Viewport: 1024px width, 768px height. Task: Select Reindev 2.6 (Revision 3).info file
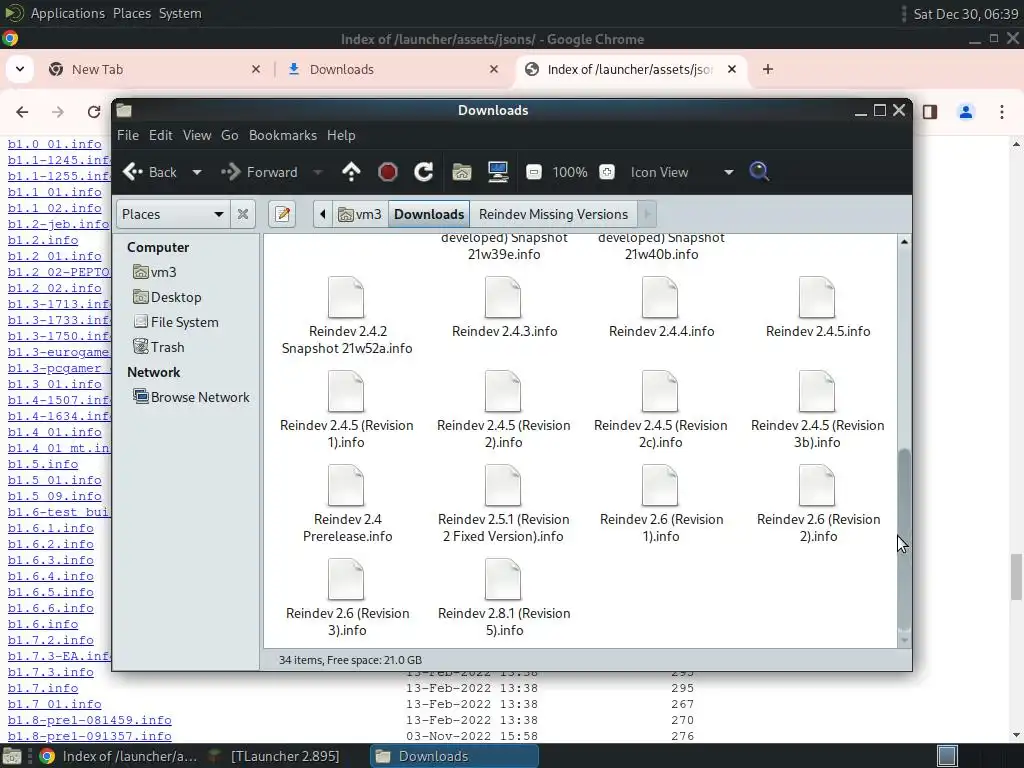coord(347,598)
